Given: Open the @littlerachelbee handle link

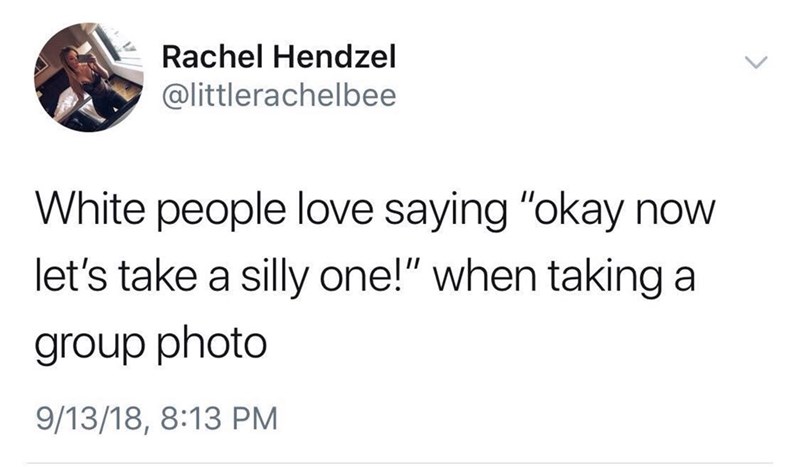Looking at the screenshot, I should tap(278, 98).
